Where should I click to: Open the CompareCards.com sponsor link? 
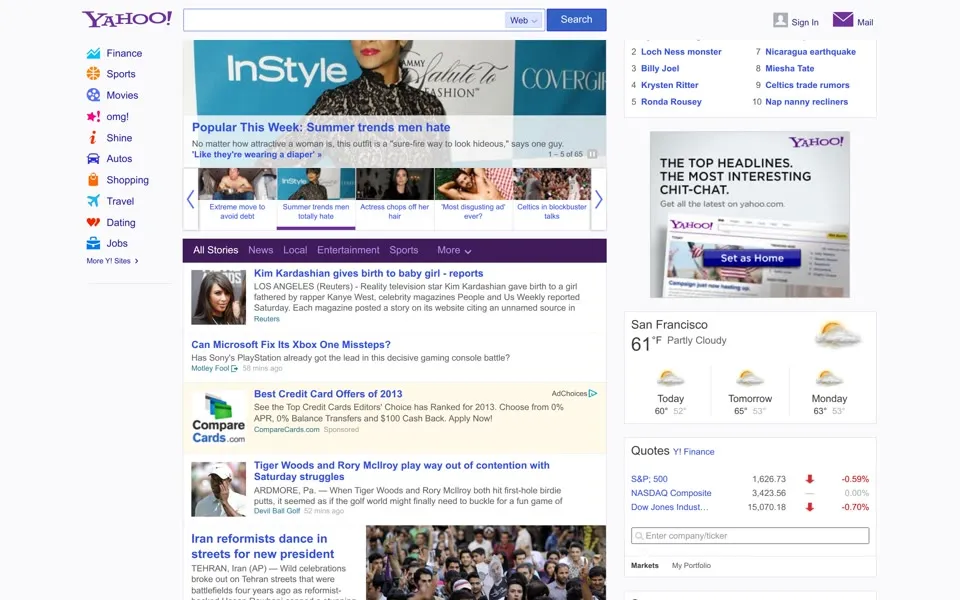click(x=287, y=430)
